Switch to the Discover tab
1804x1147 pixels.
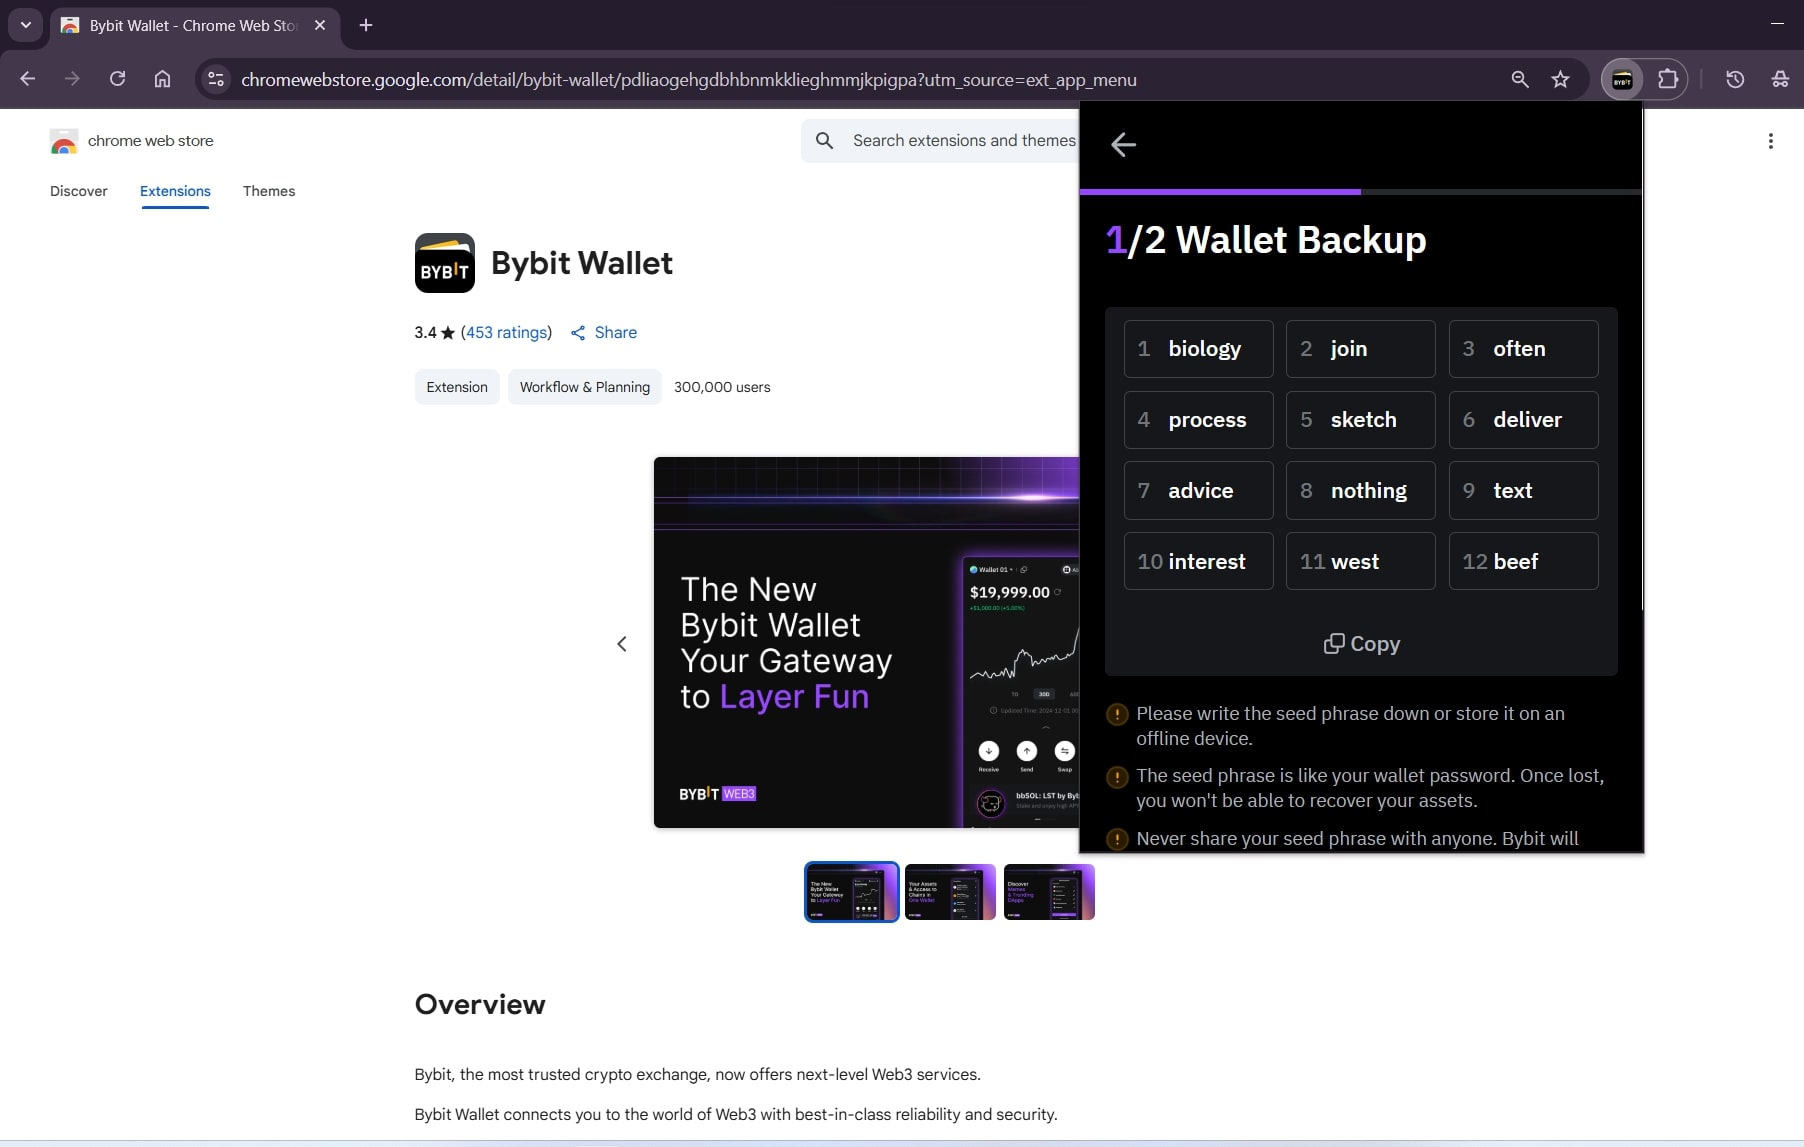(79, 191)
